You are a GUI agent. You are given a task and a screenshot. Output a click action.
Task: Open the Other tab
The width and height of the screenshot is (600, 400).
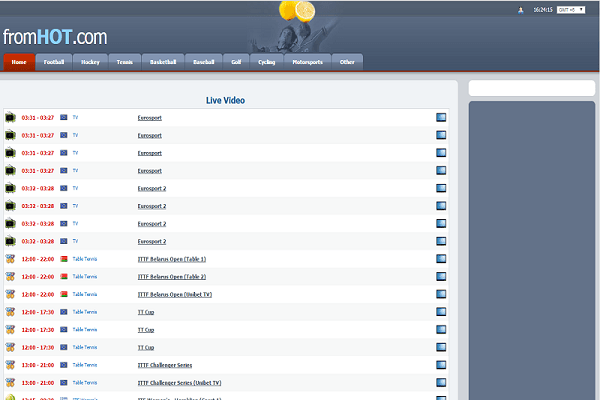click(347, 62)
